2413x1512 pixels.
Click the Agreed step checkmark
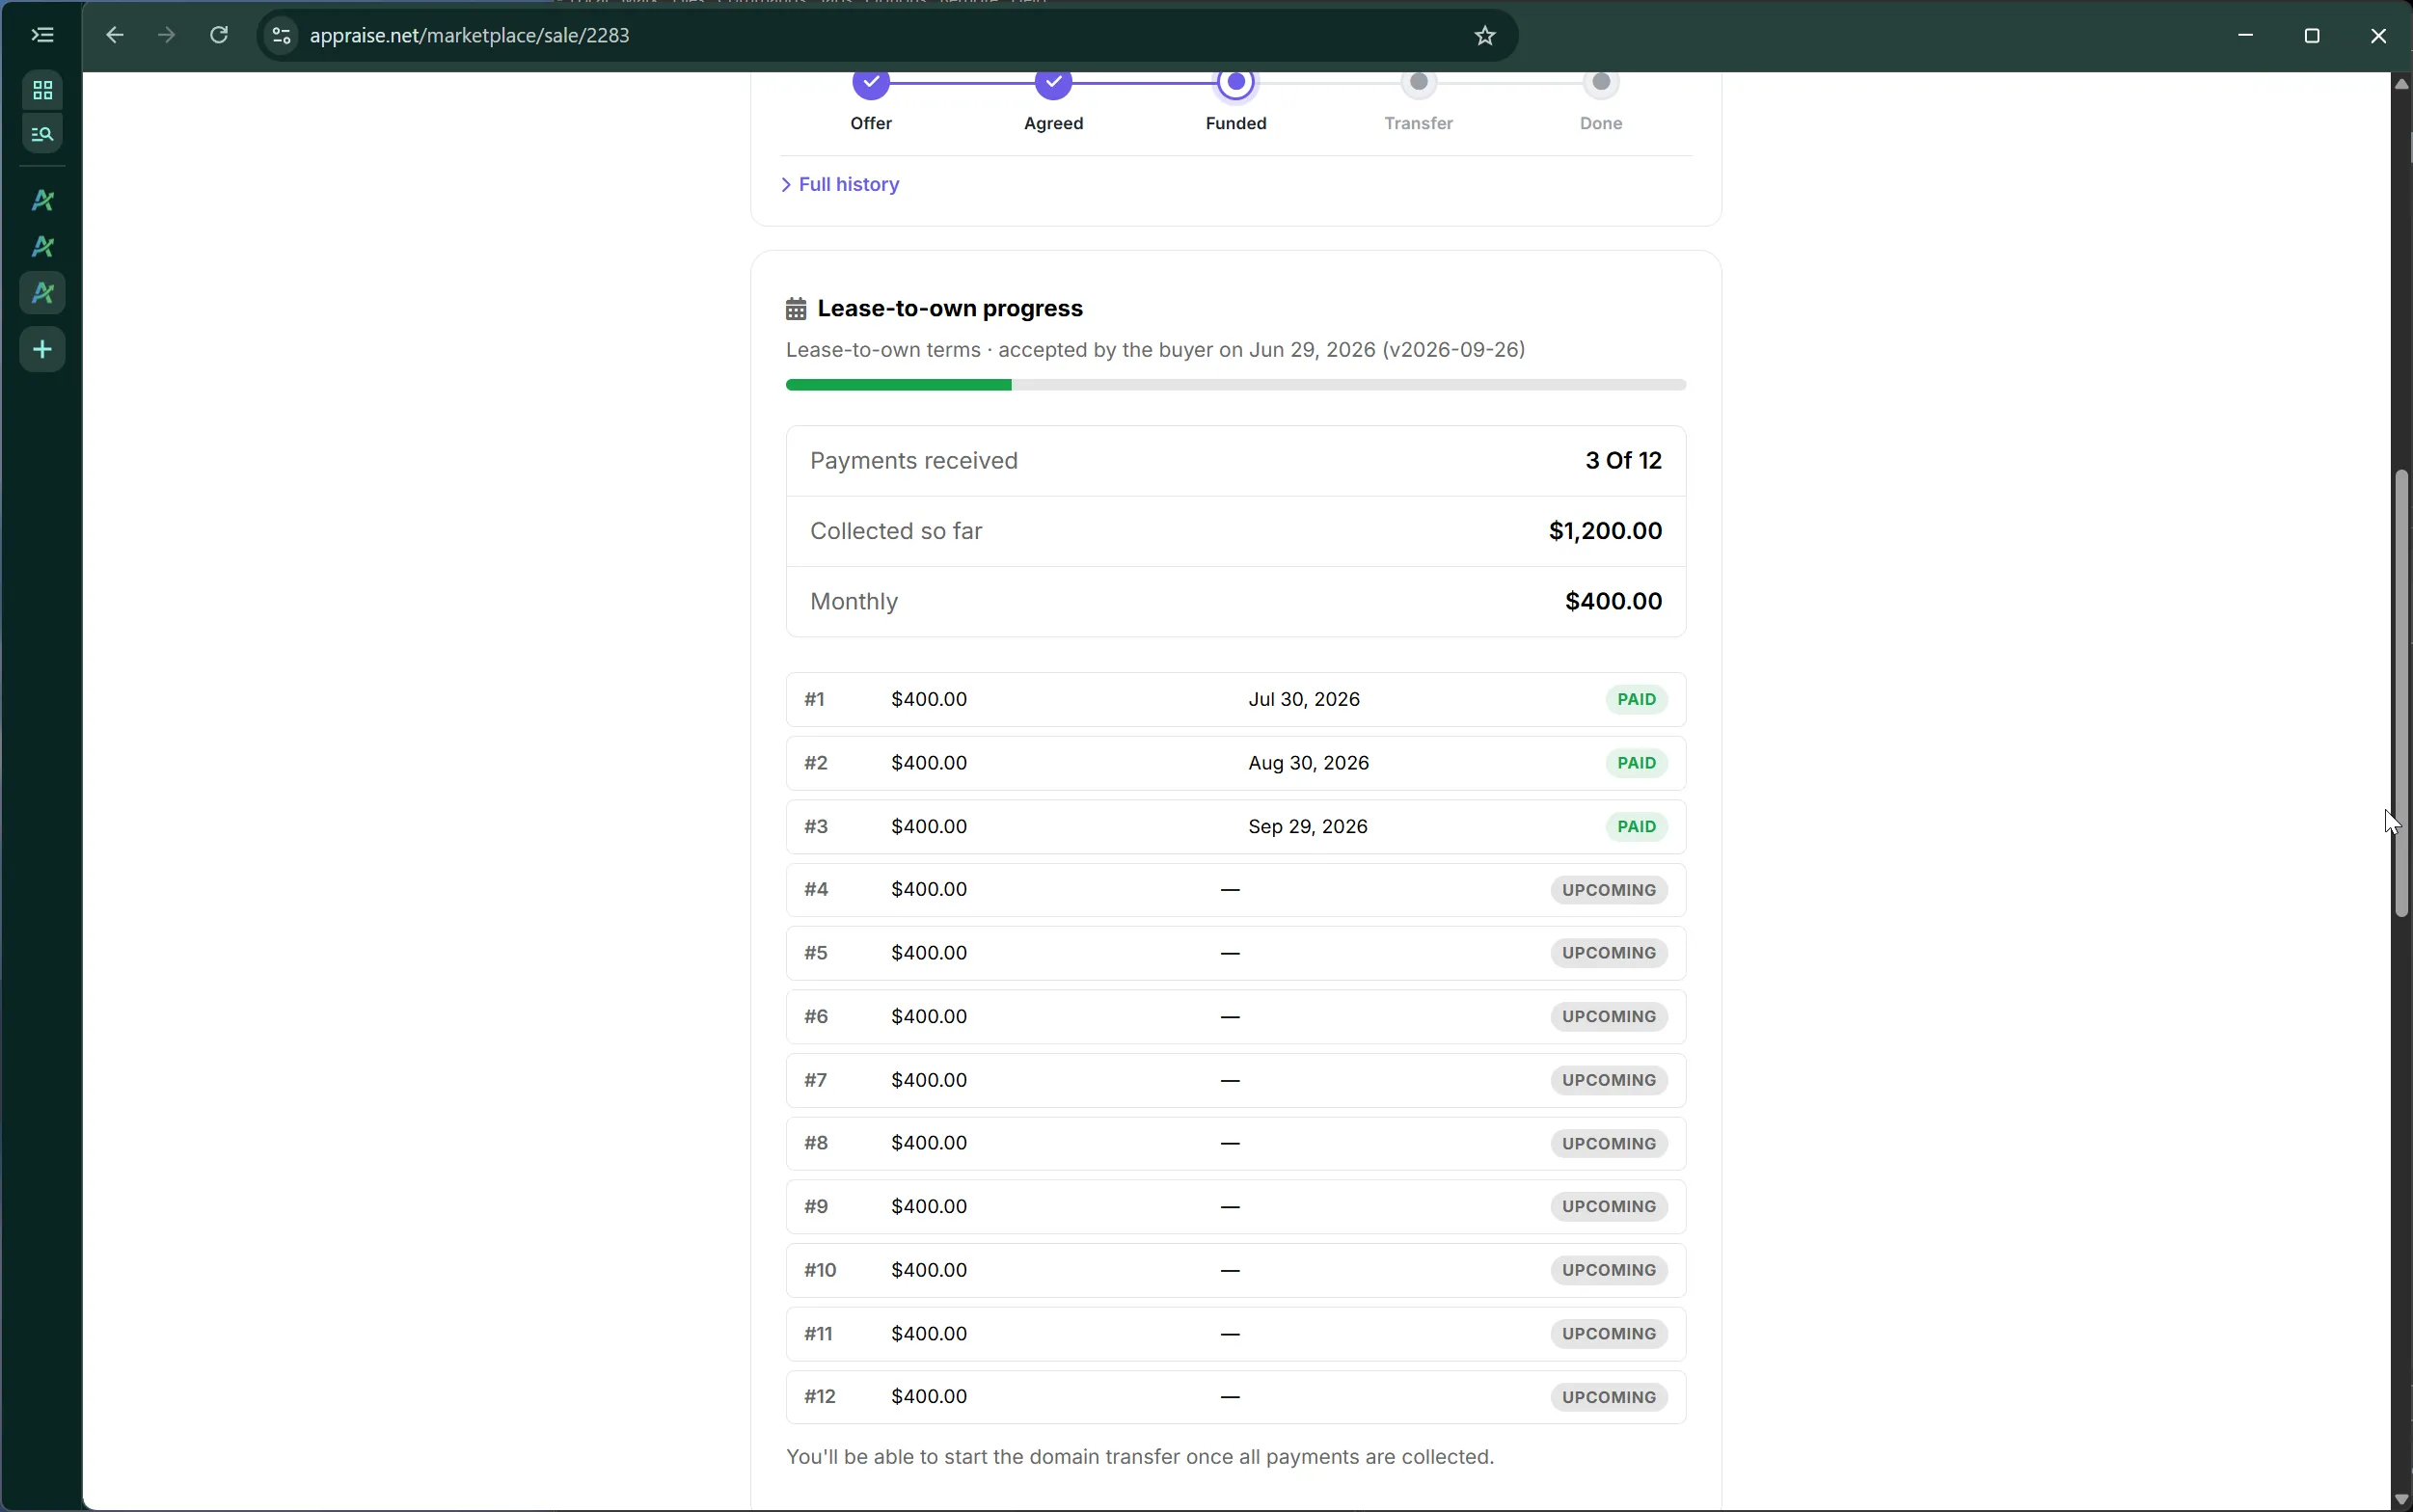pos(1054,83)
